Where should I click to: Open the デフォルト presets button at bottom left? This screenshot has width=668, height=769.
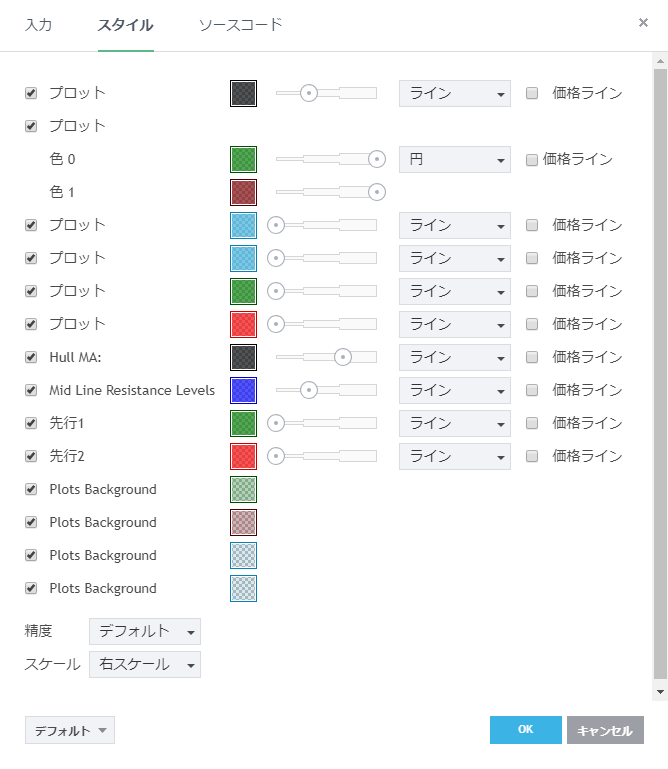[70, 730]
